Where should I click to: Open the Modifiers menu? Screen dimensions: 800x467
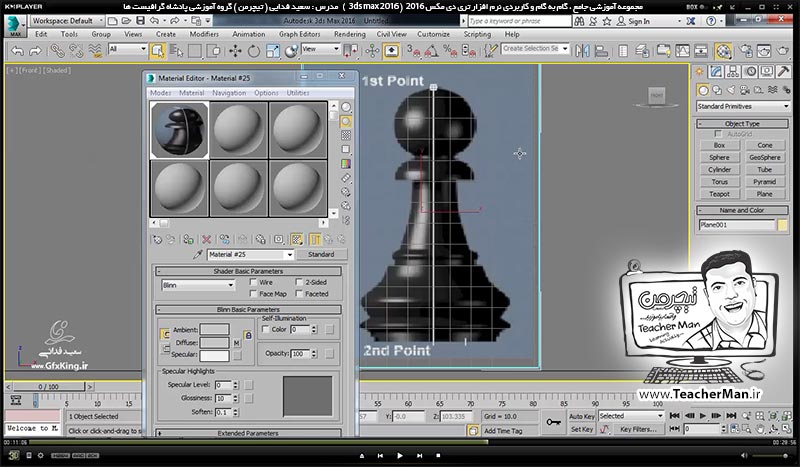pyautogui.click(x=204, y=34)
